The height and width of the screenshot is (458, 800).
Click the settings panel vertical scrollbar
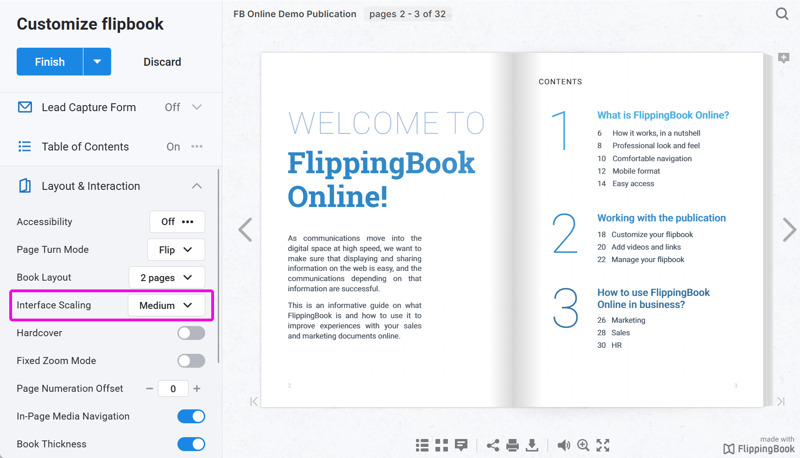click(219, 266)
